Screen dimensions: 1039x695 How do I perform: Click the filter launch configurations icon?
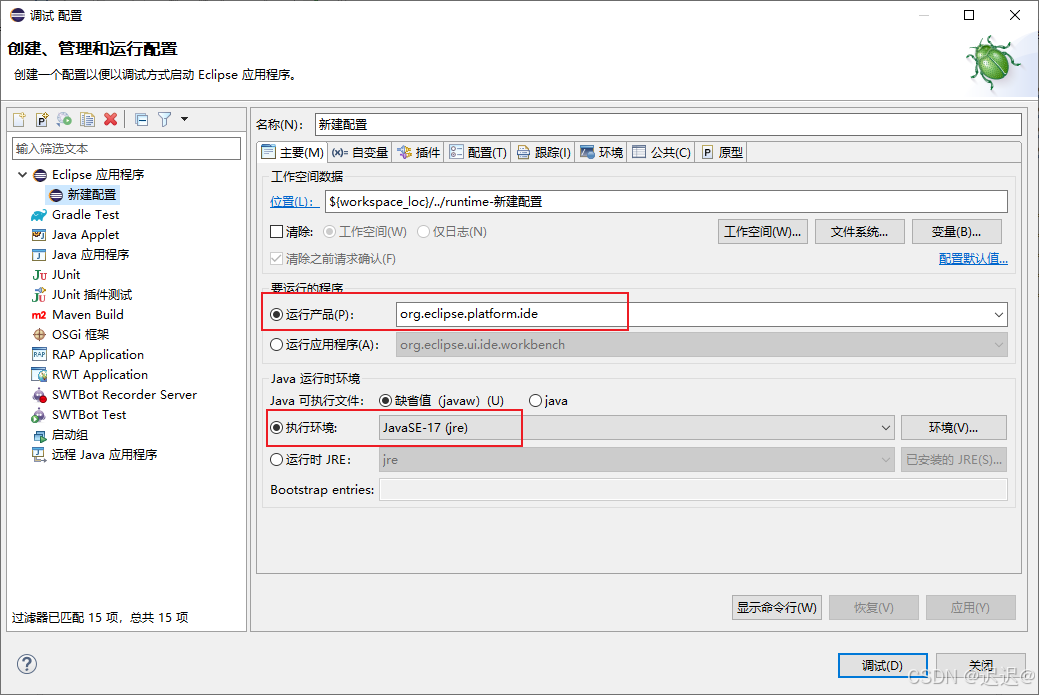164,119
